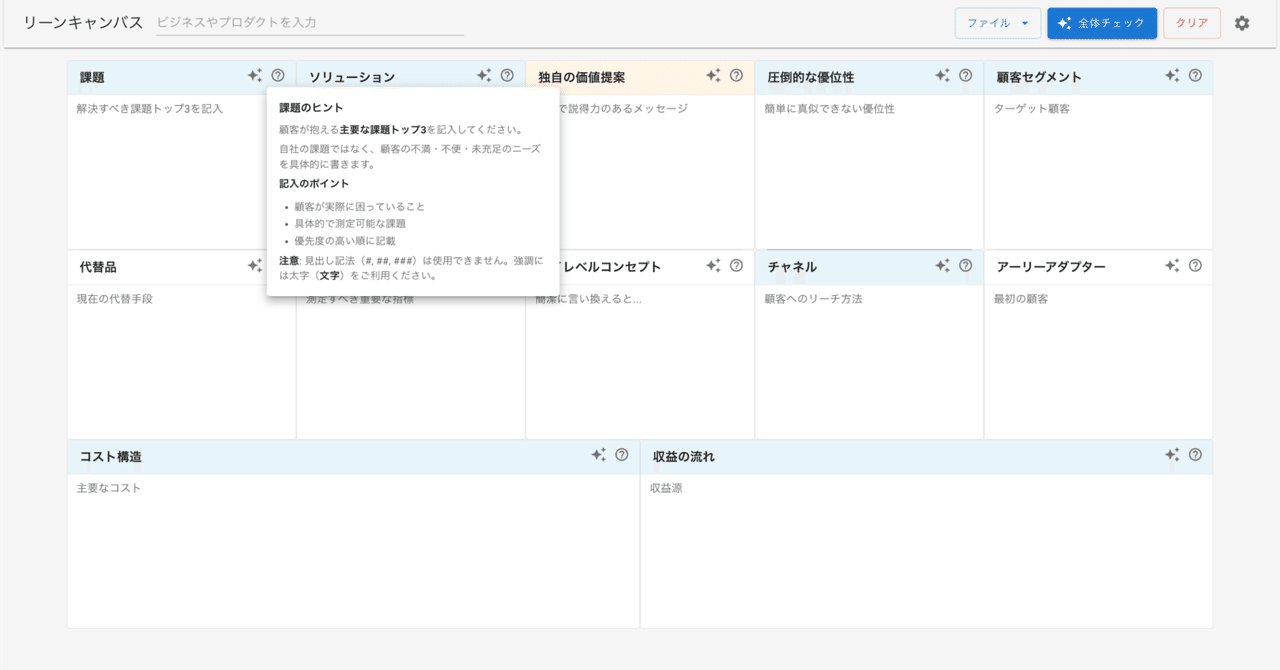Open the help icon on the チャネル section
This screenshot has height=670, width=1280.
[965, 265]
